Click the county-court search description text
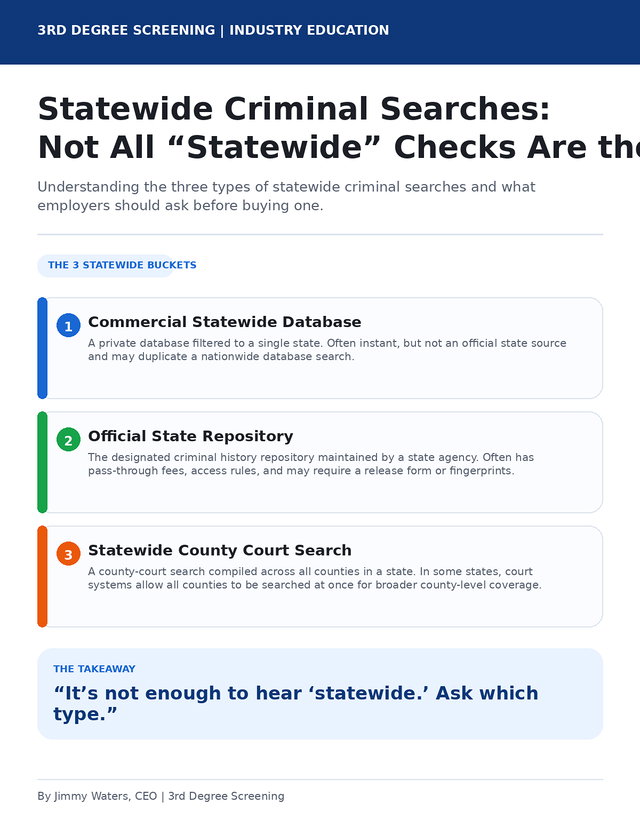 (x=314, y=578)
